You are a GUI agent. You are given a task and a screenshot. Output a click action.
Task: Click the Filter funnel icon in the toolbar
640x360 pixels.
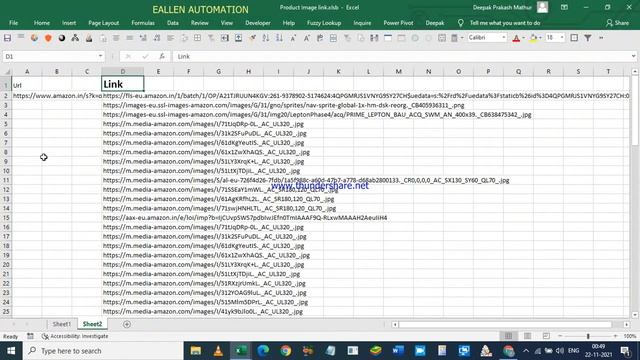588,38
